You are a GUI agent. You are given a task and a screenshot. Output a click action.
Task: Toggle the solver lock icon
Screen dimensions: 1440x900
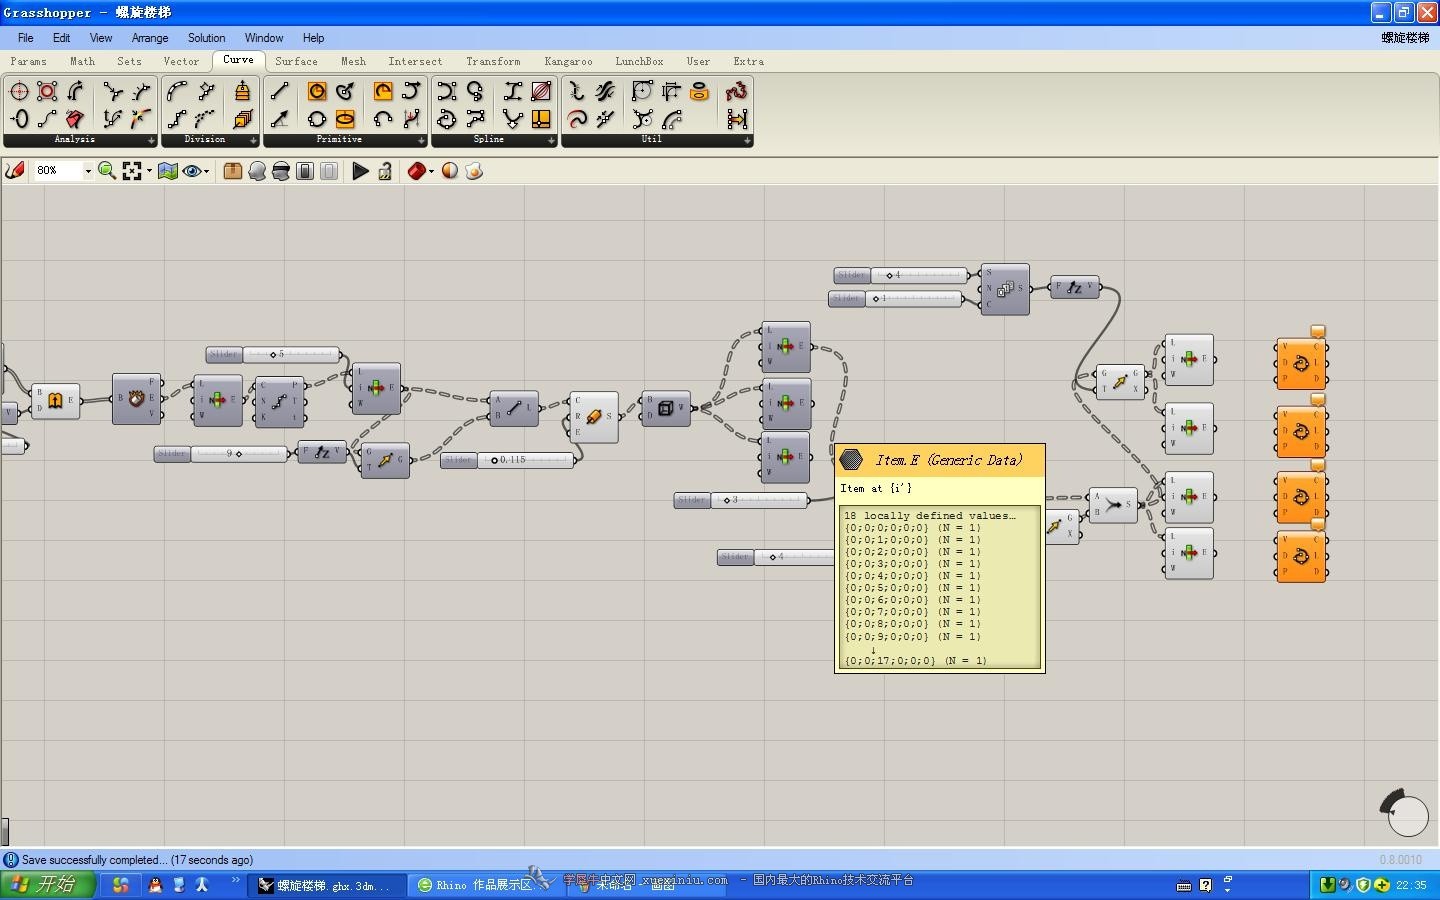tap(385, 171)
